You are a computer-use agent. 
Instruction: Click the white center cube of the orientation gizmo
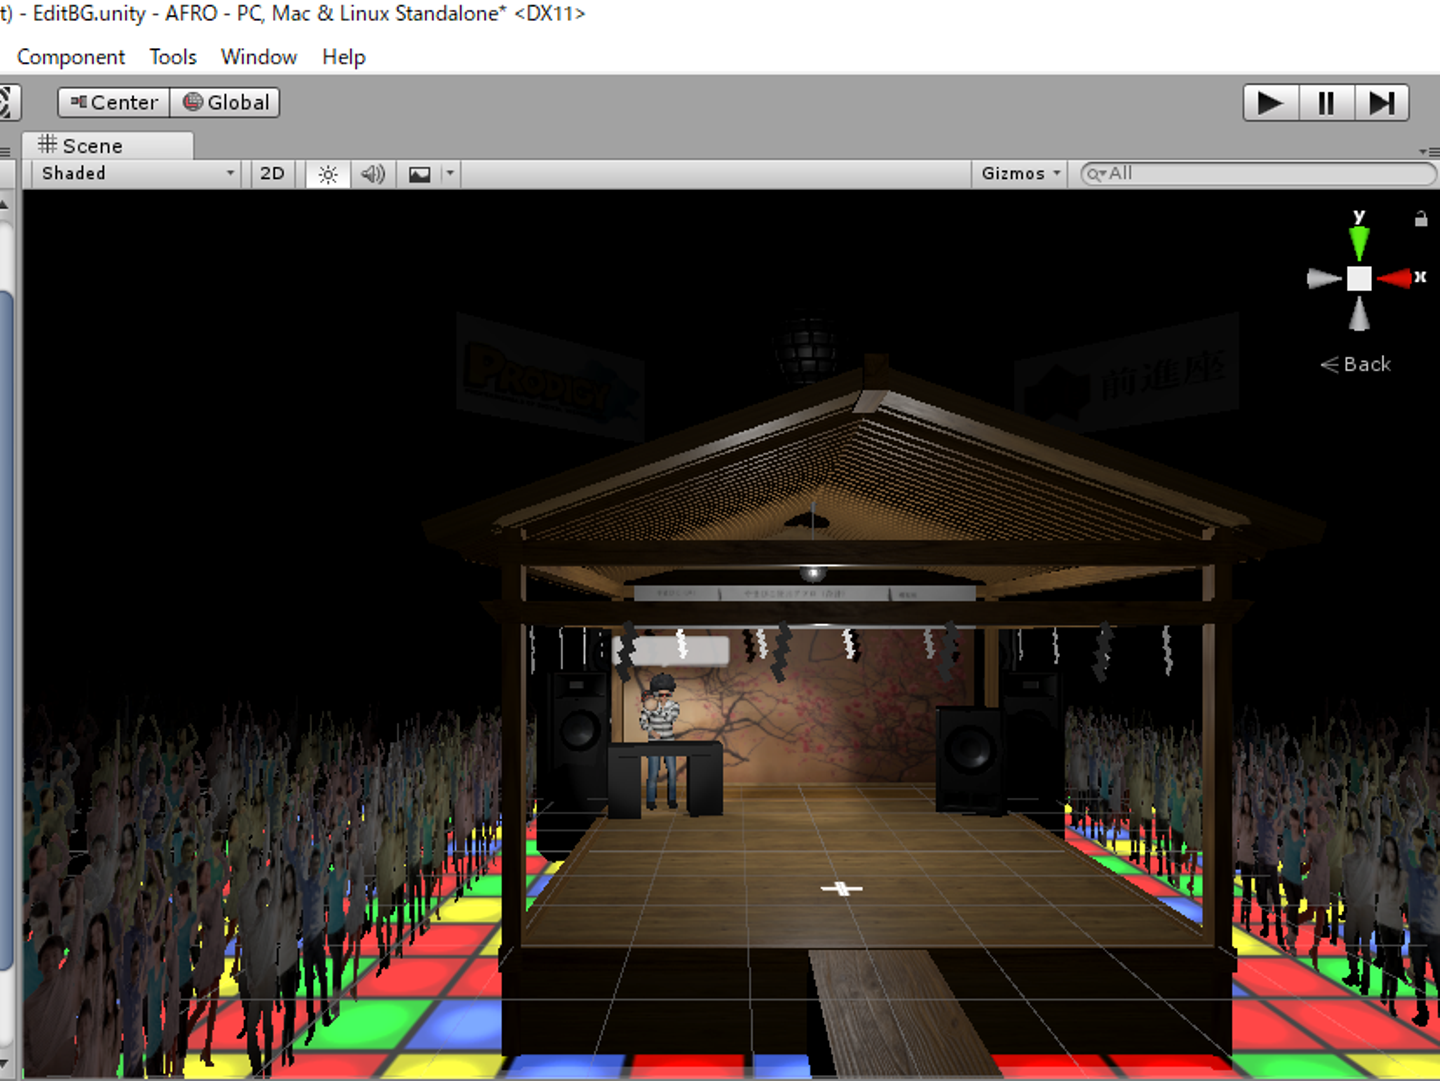pyautogui.click(x=1358, y=278)
